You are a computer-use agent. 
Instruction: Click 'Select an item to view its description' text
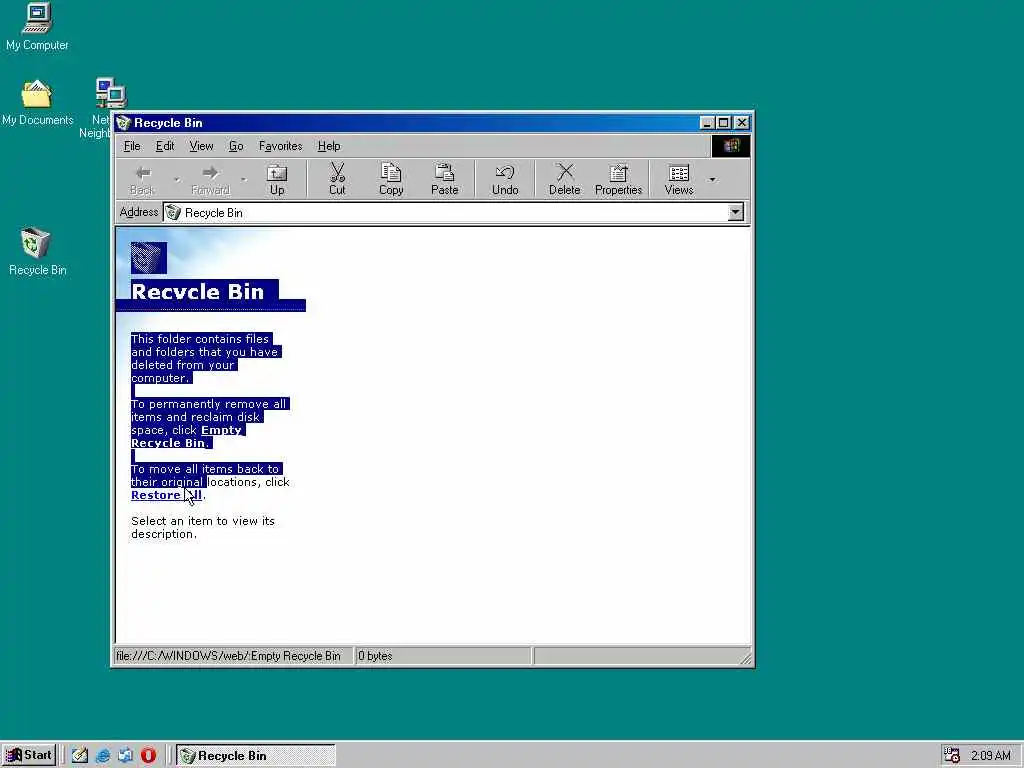[203, 527]
